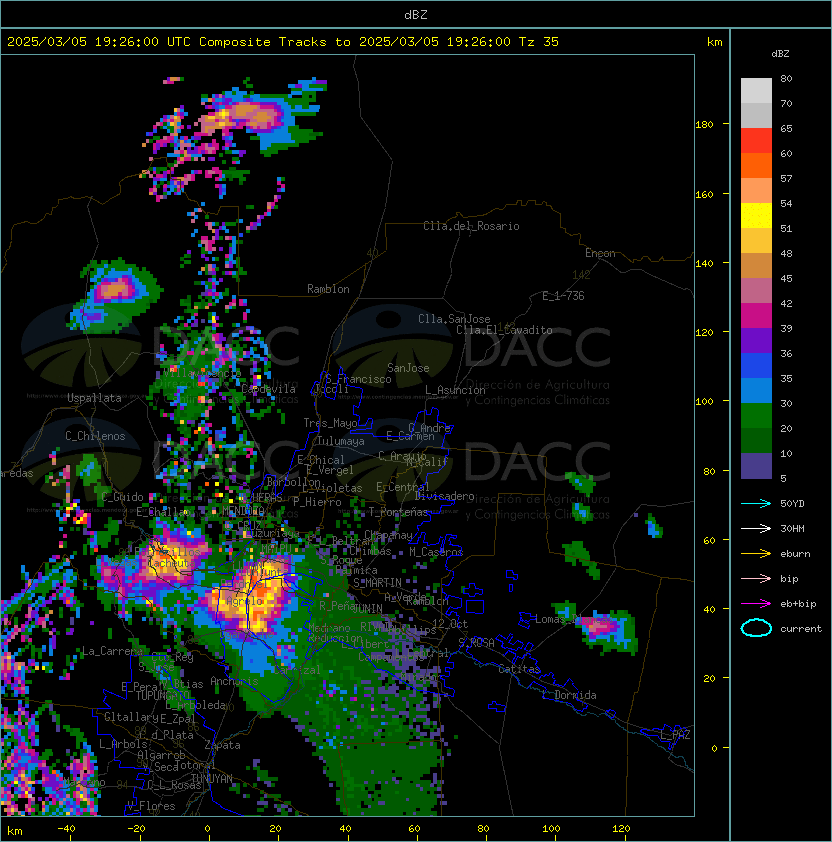Click the magenta eb+bip arrow in legend
832x842 pixels.
point(756,604)
